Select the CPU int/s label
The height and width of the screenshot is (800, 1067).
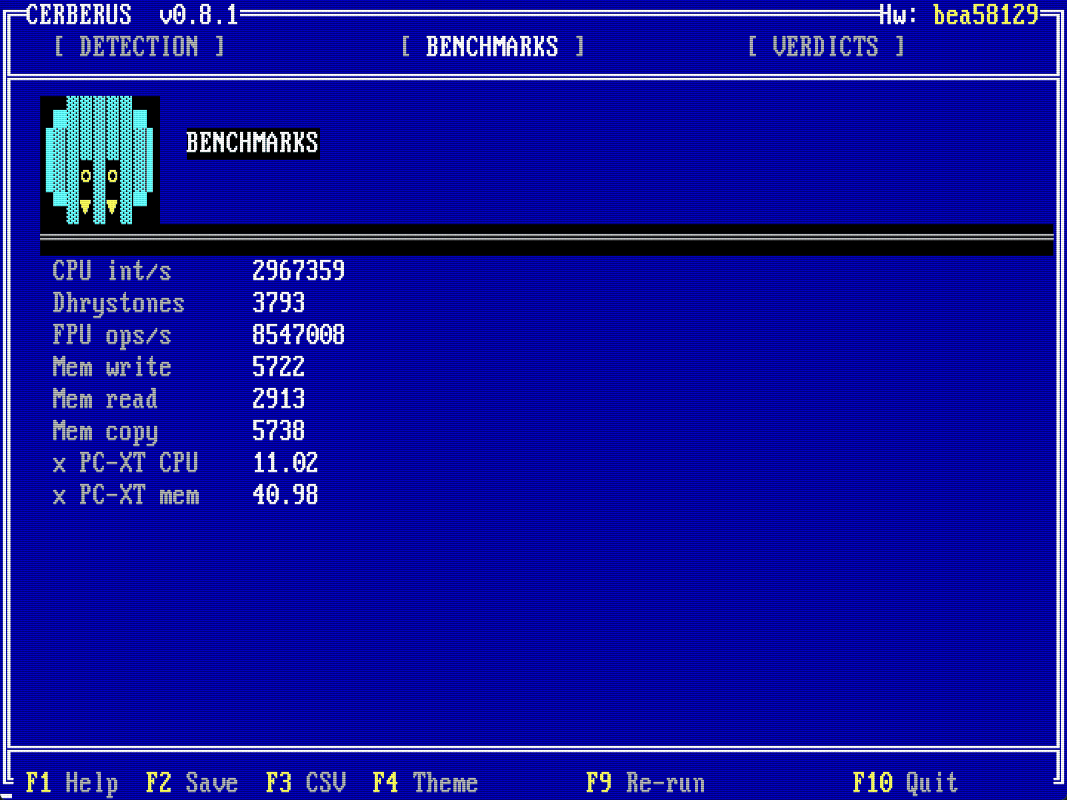pos(112,271)
